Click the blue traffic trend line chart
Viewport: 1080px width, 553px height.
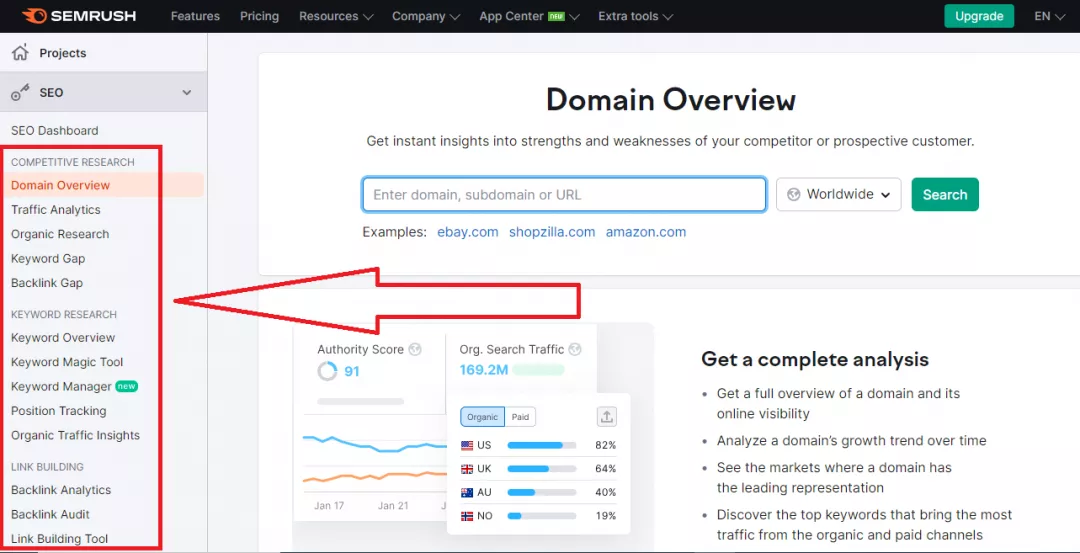click(x=374, y=444)
